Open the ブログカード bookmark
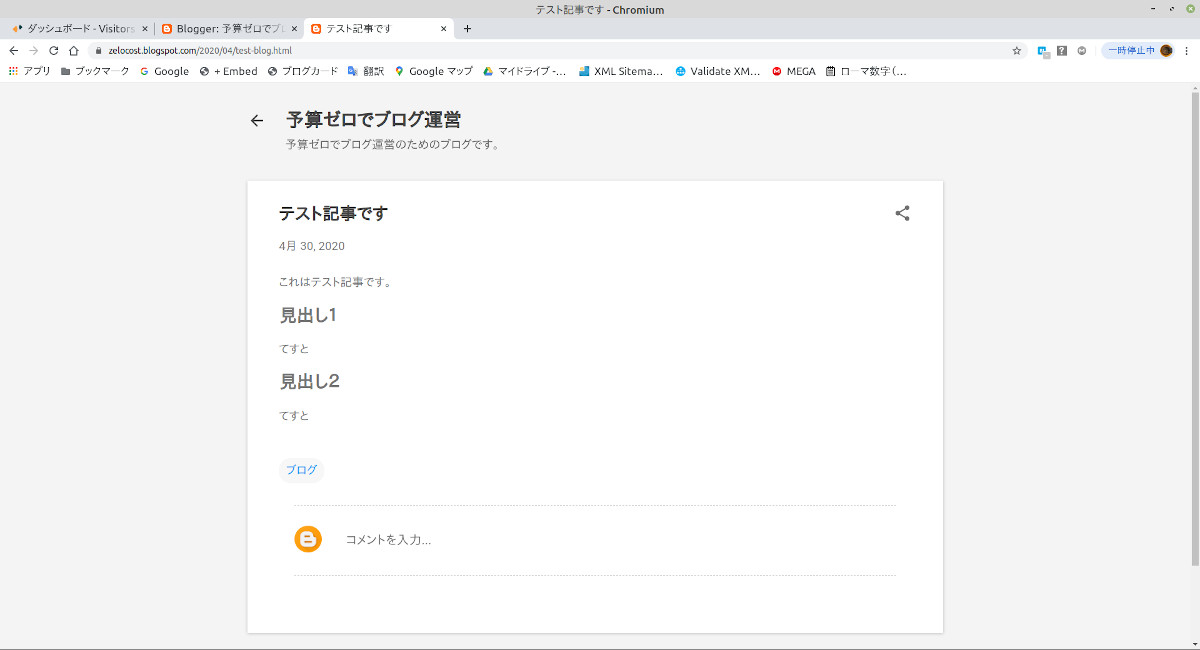This screenshot has width=1200, height=650. point(303,71)
